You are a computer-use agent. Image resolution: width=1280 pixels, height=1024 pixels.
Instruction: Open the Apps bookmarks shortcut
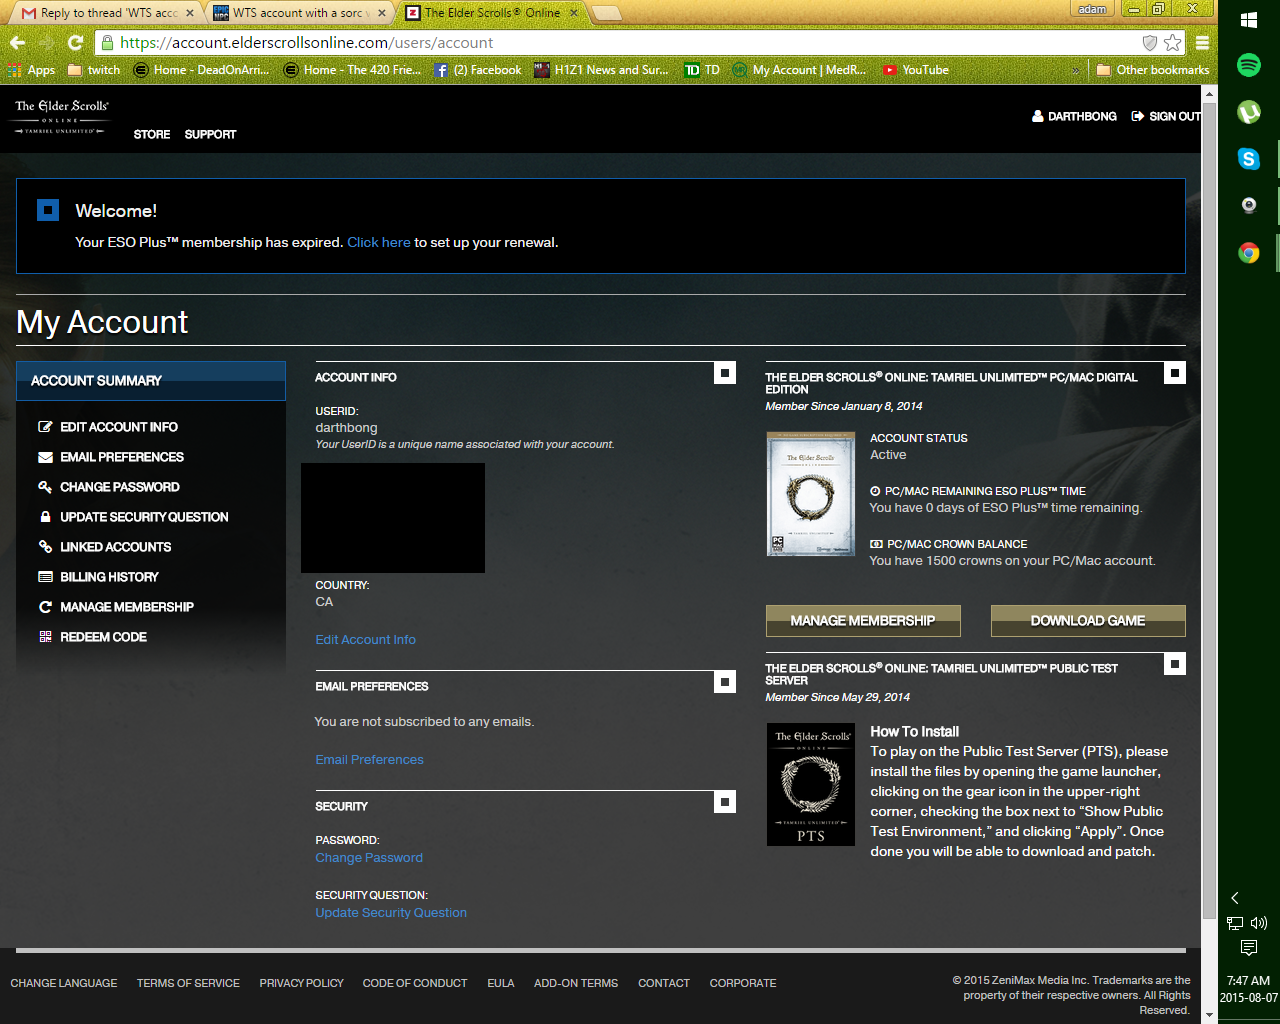(x=31, y=70)
